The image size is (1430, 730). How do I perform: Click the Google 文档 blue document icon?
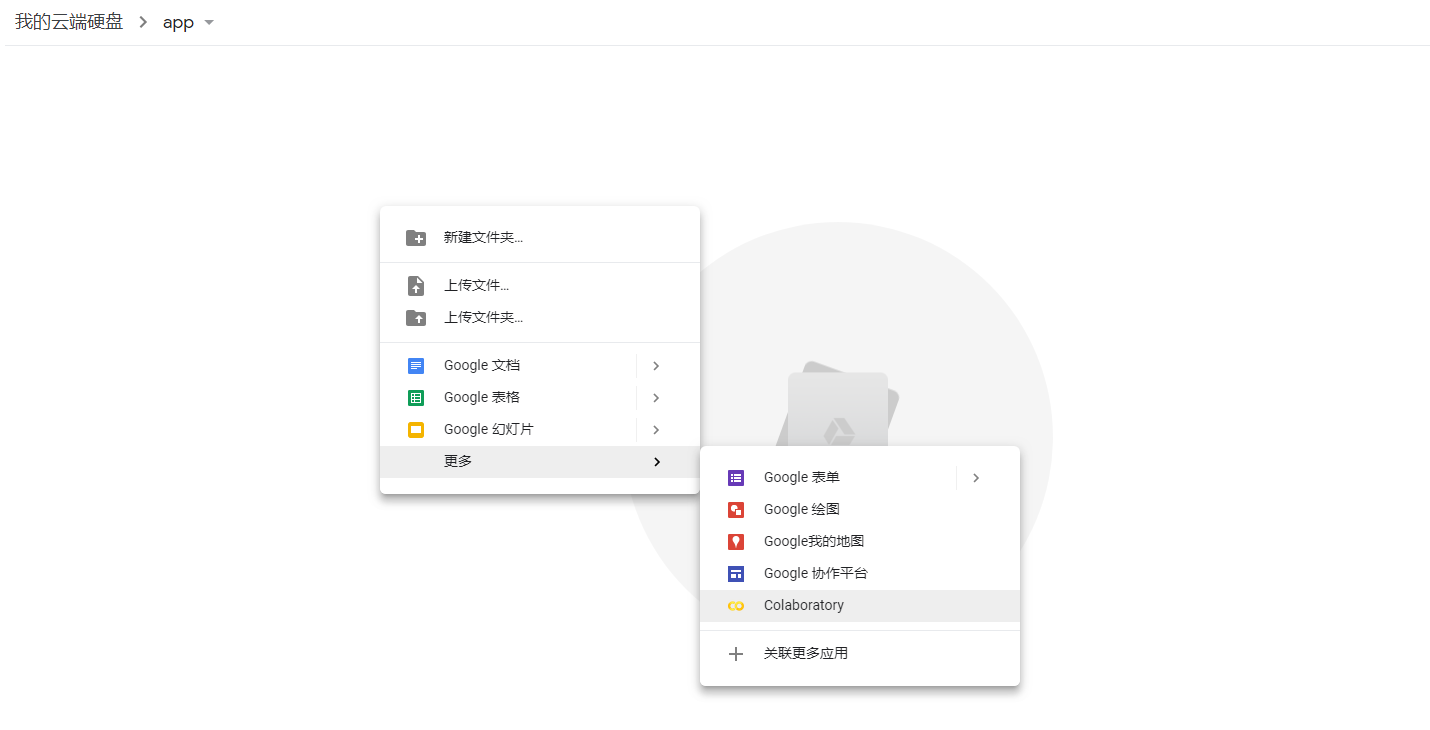click(415, 365)
